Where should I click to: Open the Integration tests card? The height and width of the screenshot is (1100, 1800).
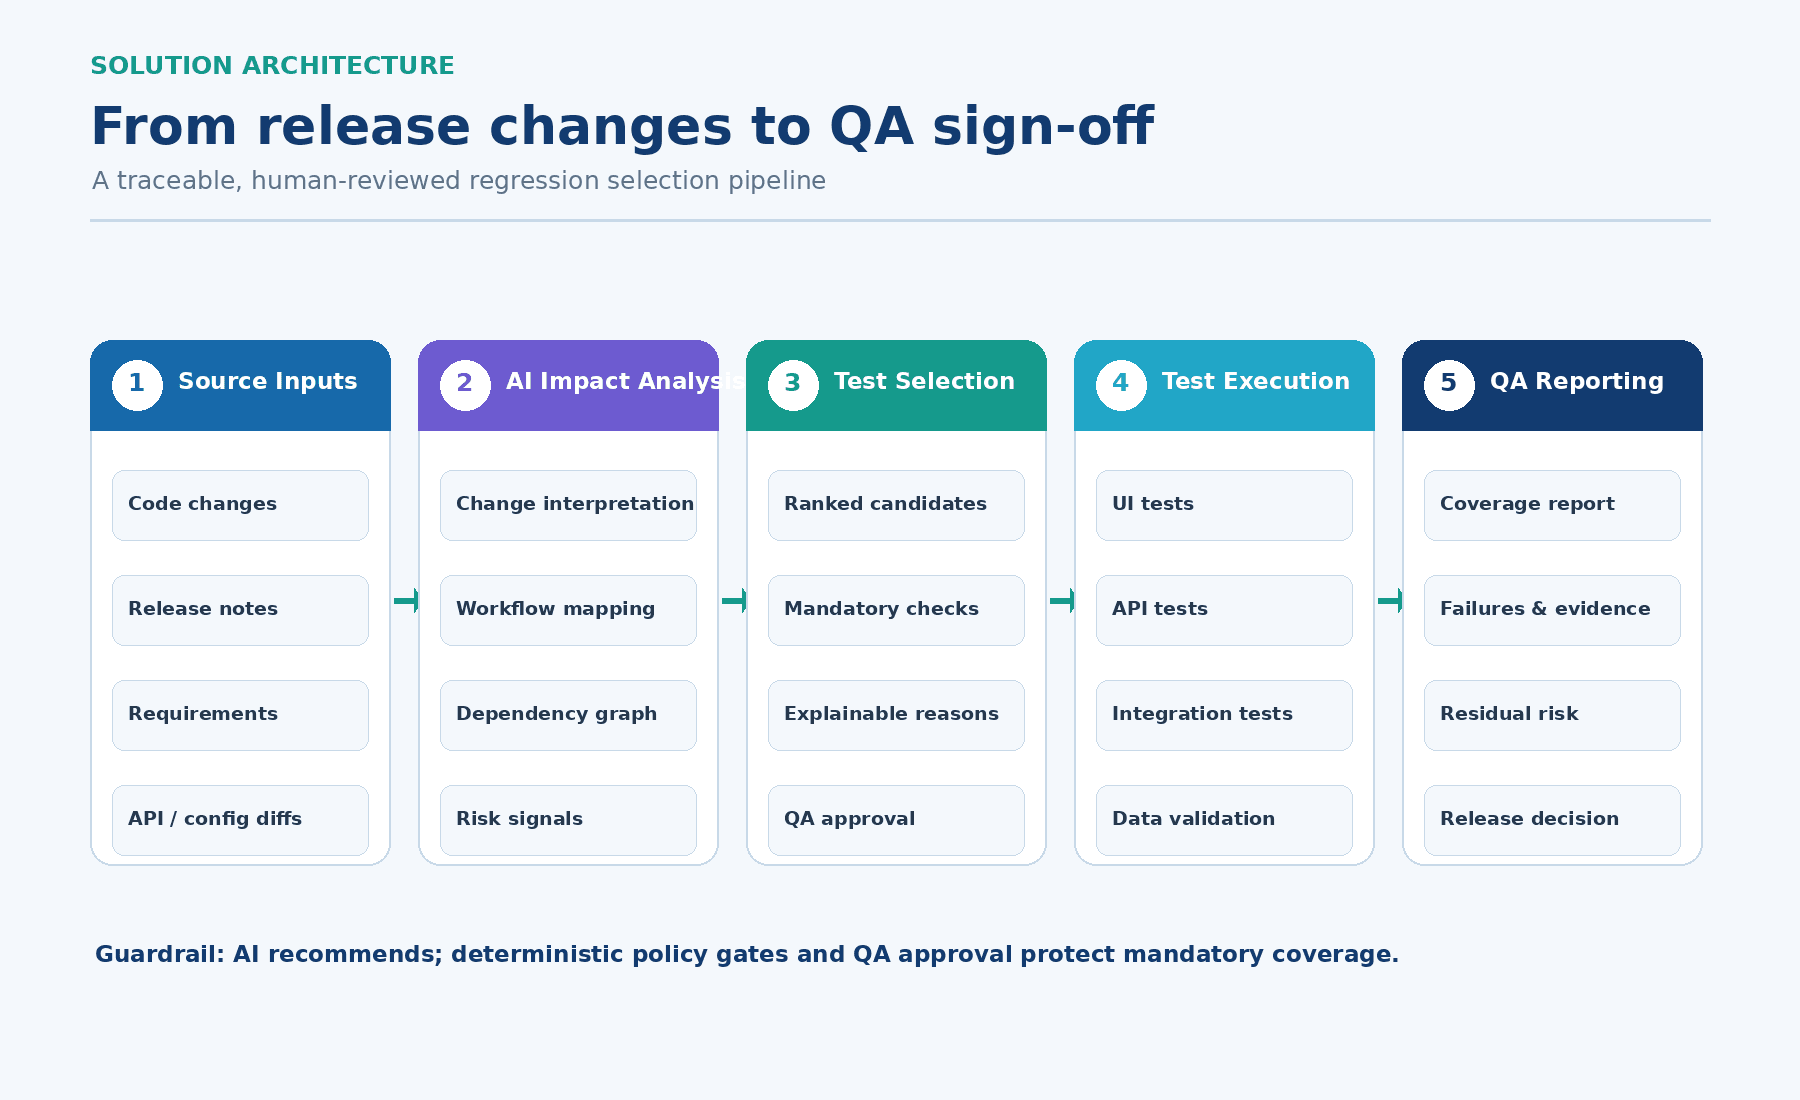tap(1224, 715)
